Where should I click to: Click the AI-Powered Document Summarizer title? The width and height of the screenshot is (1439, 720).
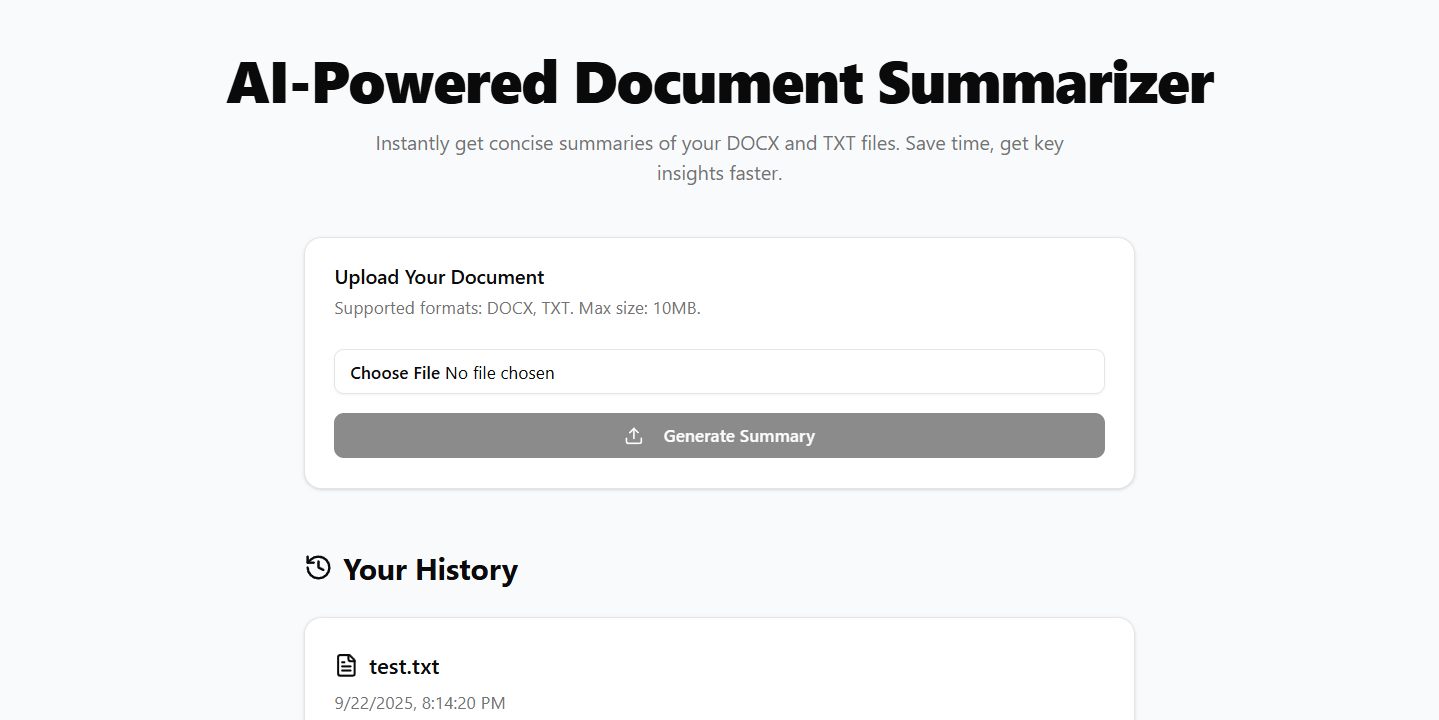tap(719, 84)
